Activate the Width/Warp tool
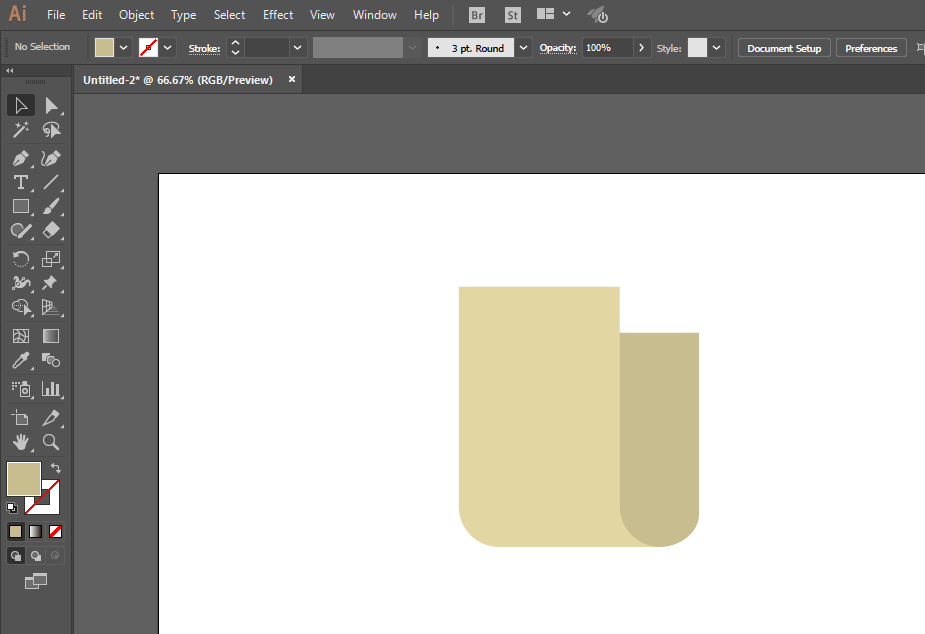This screenshot has height=634, width=925. tap(21, 283)
